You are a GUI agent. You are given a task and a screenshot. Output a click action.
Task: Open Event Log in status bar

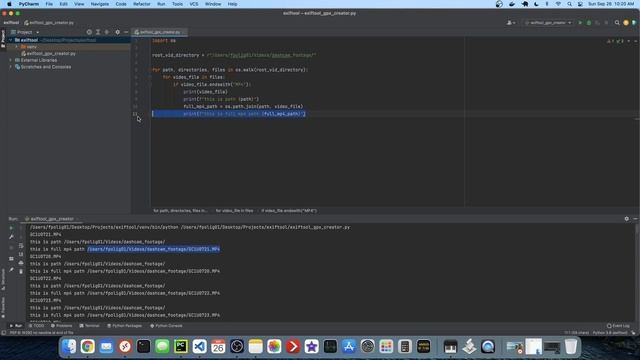(x=618, y=326)
